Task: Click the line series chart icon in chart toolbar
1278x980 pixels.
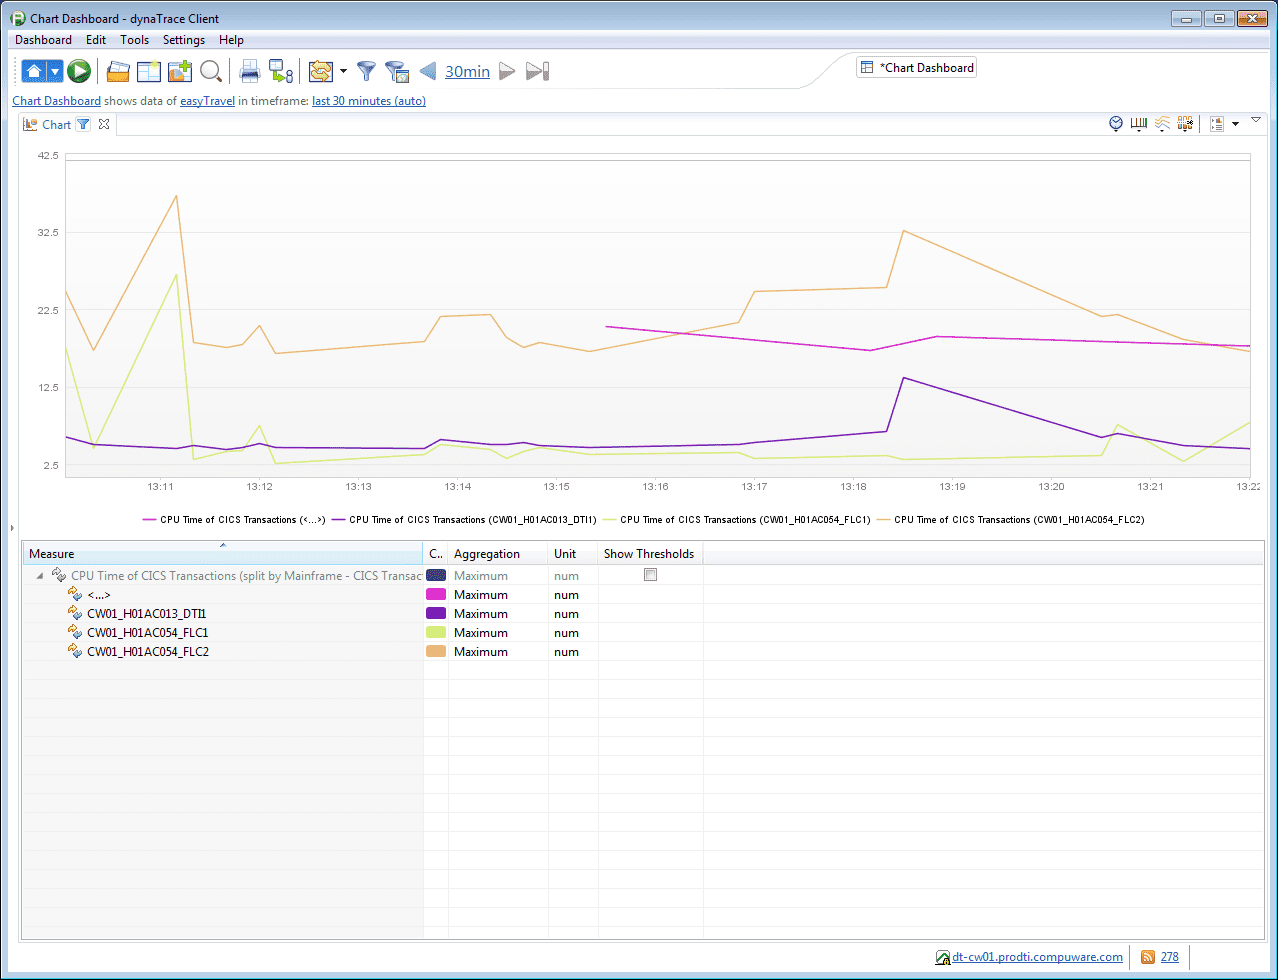Action: [x=1162, y=124]
